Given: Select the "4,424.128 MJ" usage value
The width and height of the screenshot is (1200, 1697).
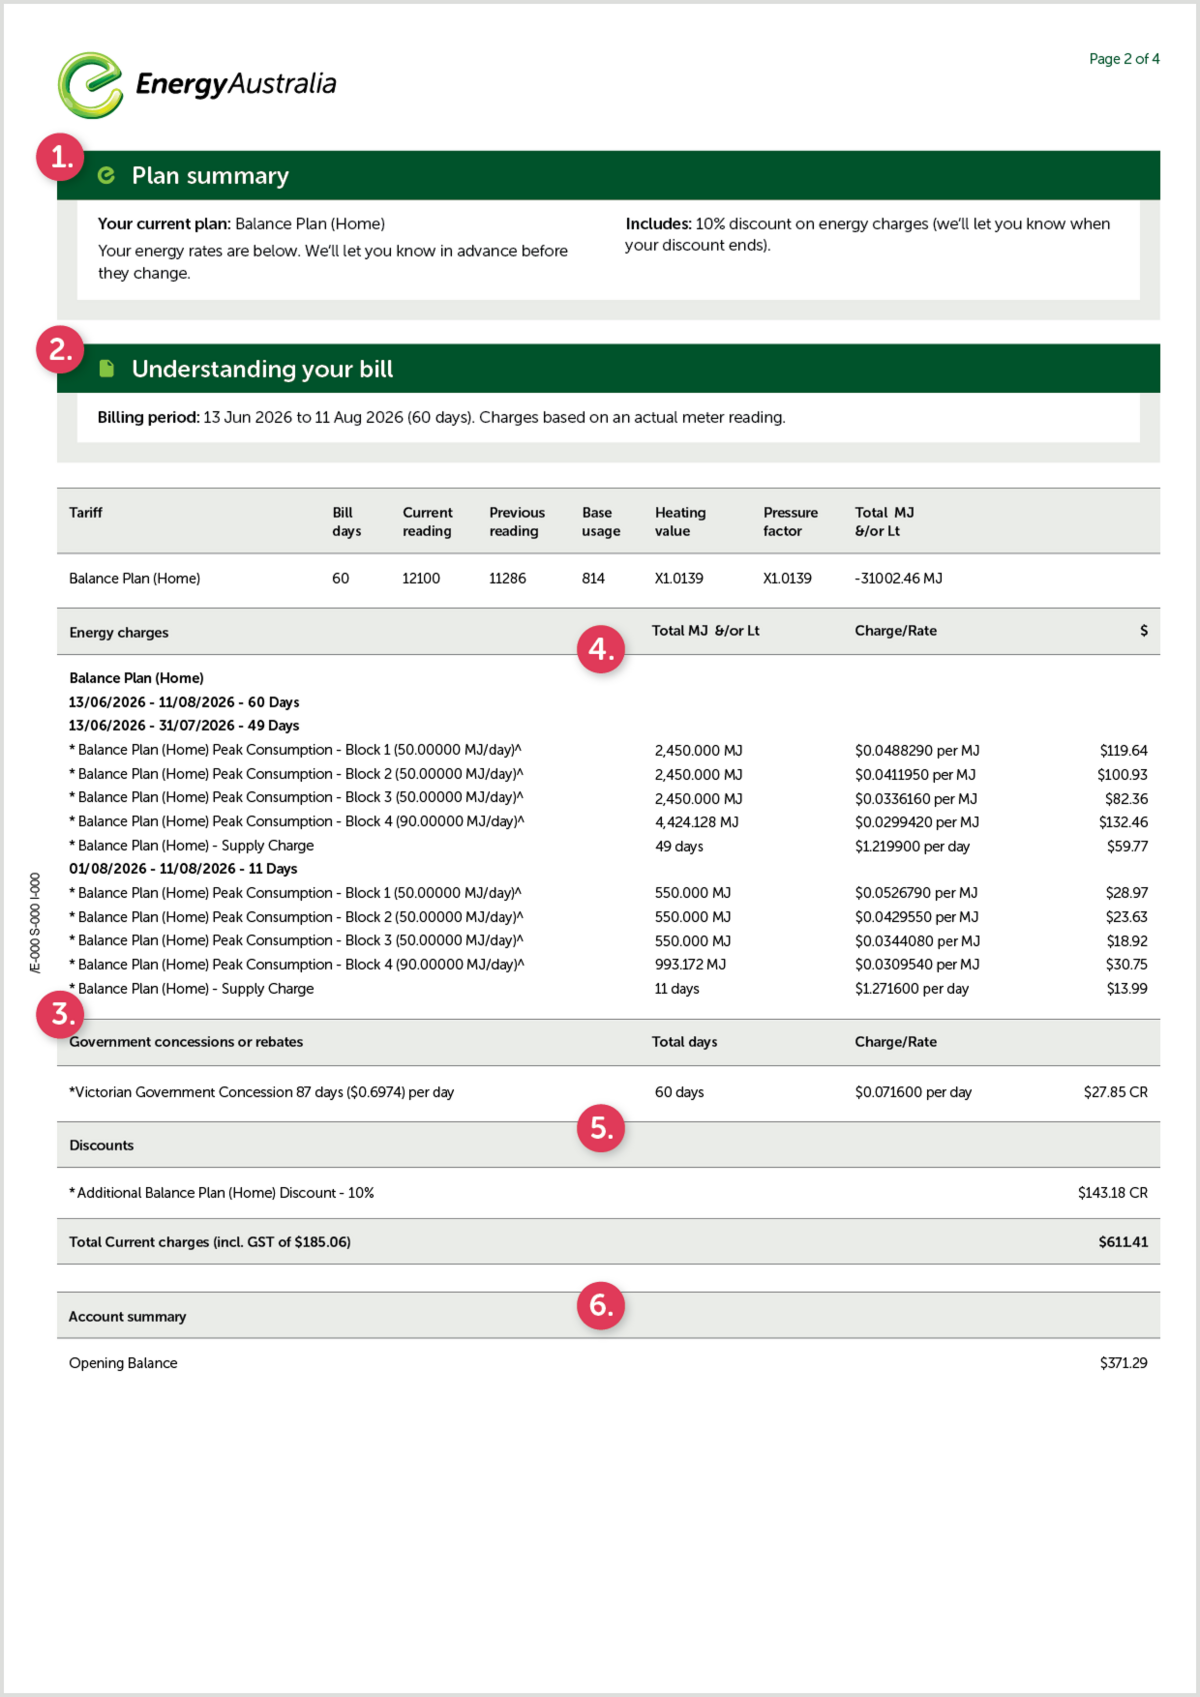Looking at the screenshot, I should (x=697, y=822).
